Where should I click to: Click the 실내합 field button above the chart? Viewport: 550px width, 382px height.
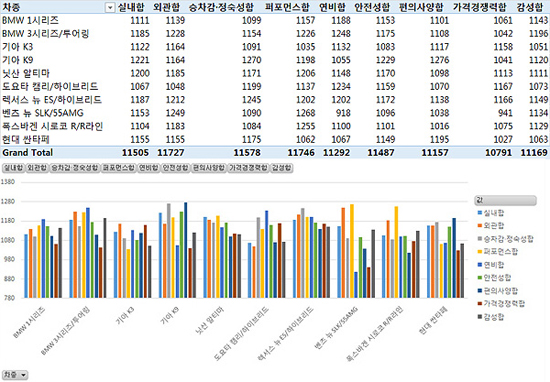(13, 168)
